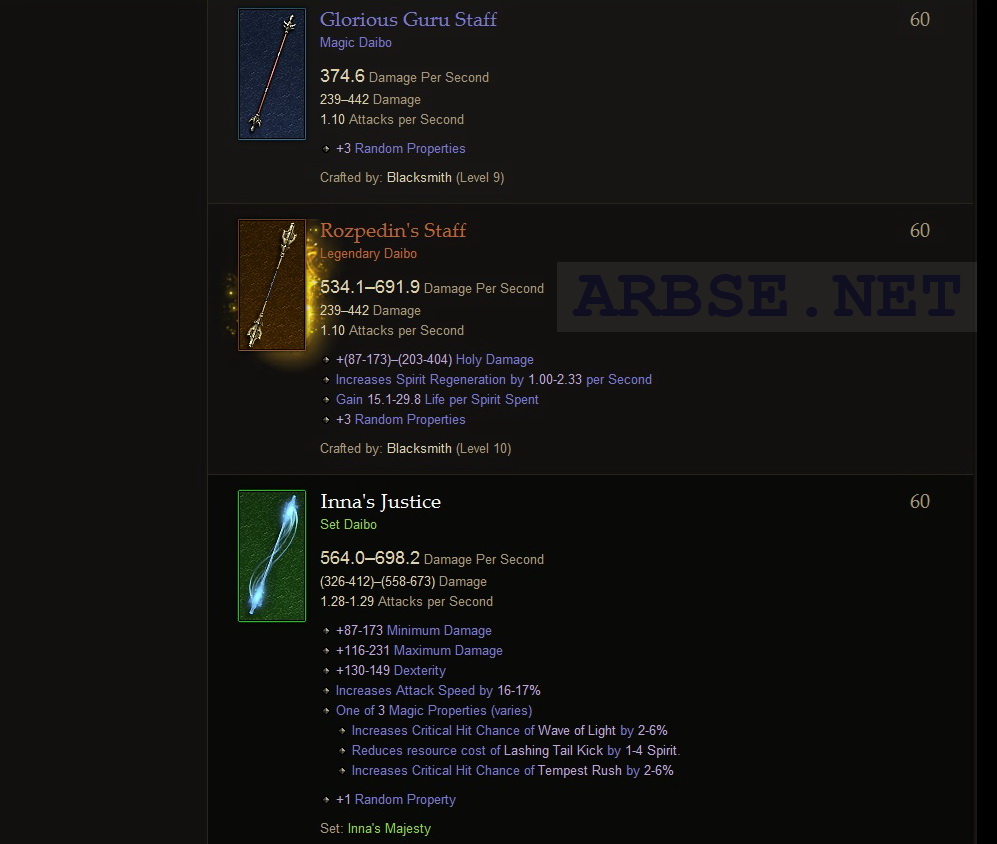Open the Glorious Guru Staff item icon

coord(272,74)
